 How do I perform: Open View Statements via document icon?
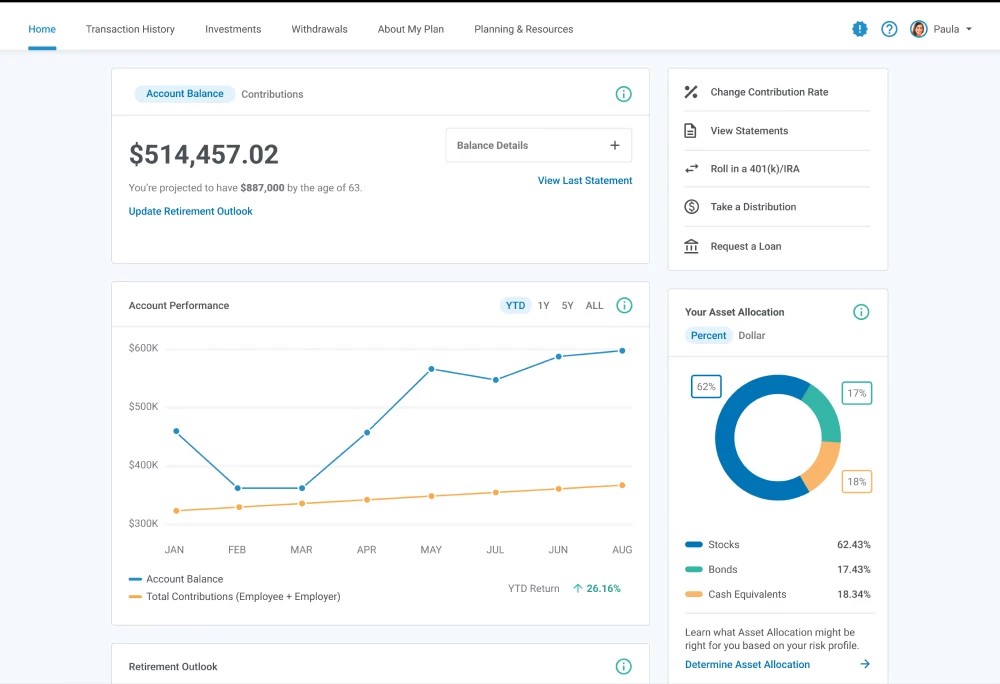(690, 130)
